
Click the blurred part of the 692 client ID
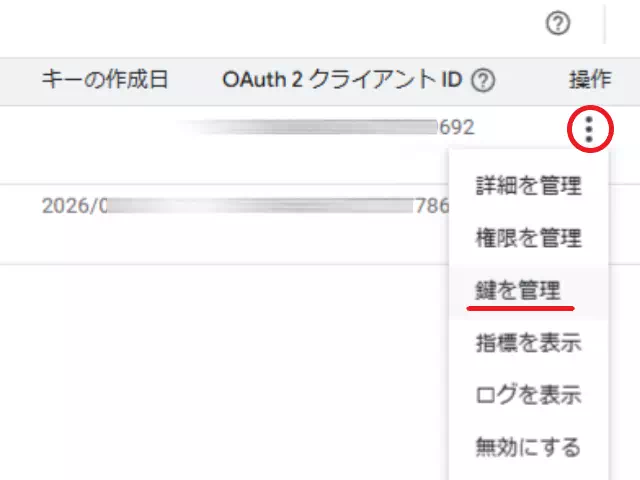click(x=310, y=127)
